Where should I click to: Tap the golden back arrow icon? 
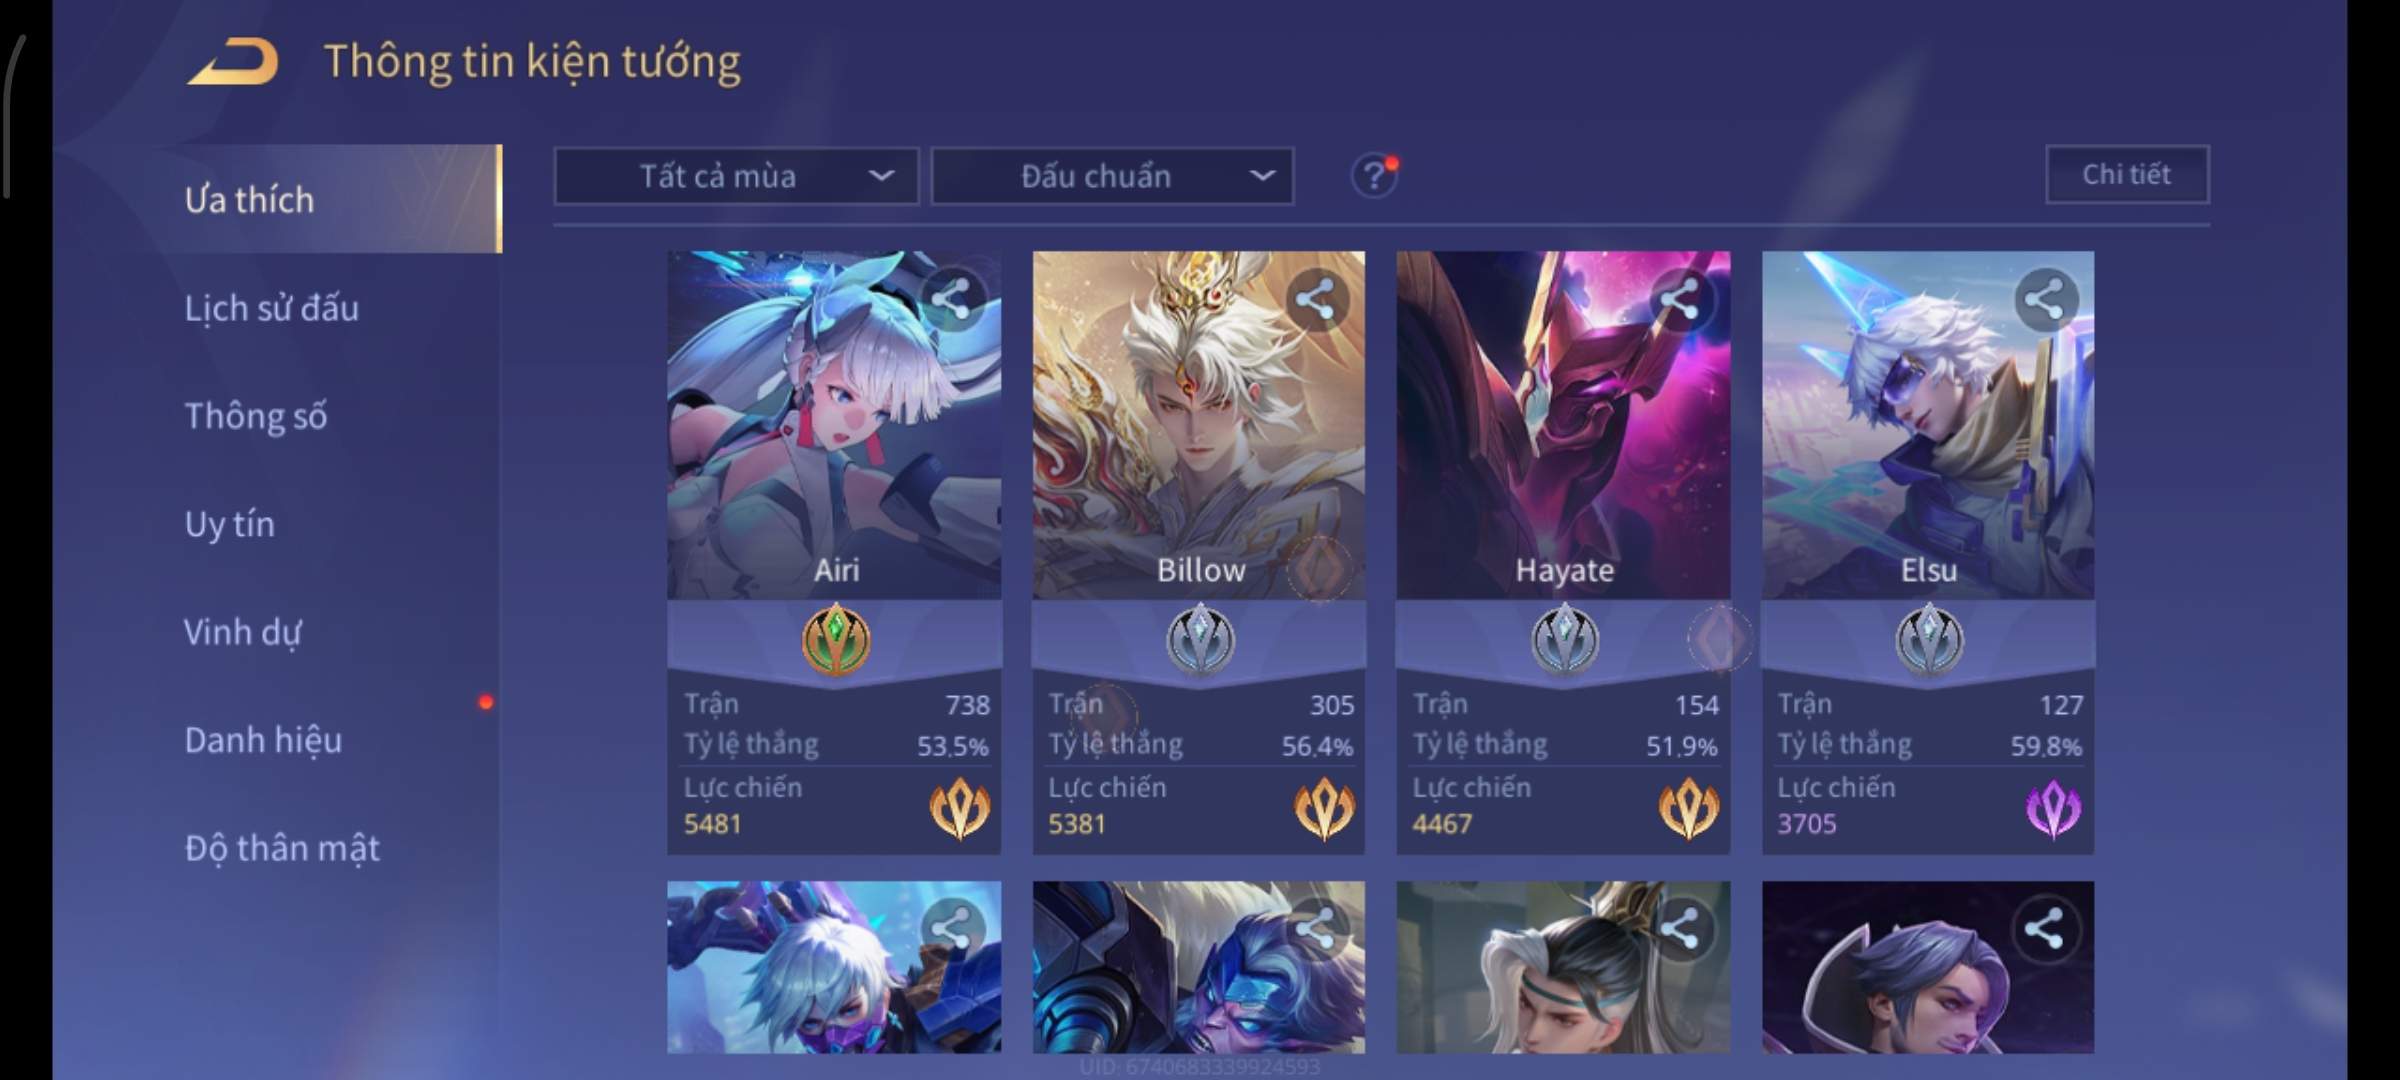point(232,61)
